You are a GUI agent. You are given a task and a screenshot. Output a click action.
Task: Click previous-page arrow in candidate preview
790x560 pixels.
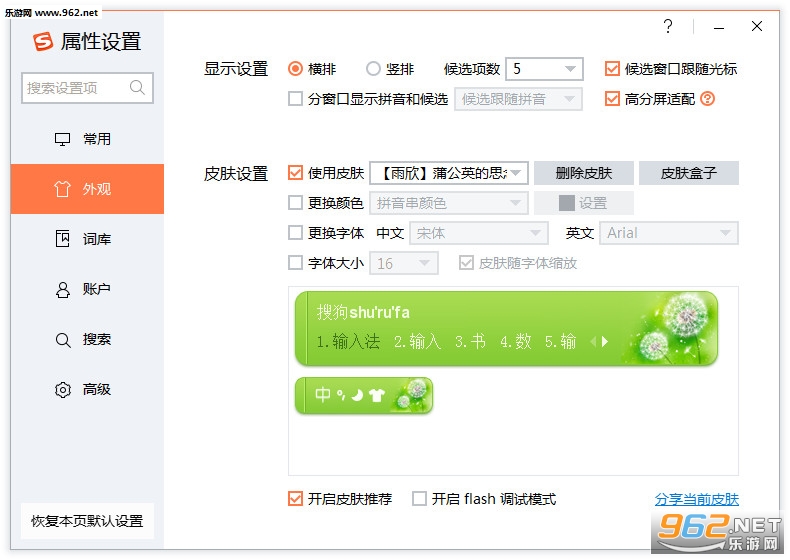coord(593,342)
